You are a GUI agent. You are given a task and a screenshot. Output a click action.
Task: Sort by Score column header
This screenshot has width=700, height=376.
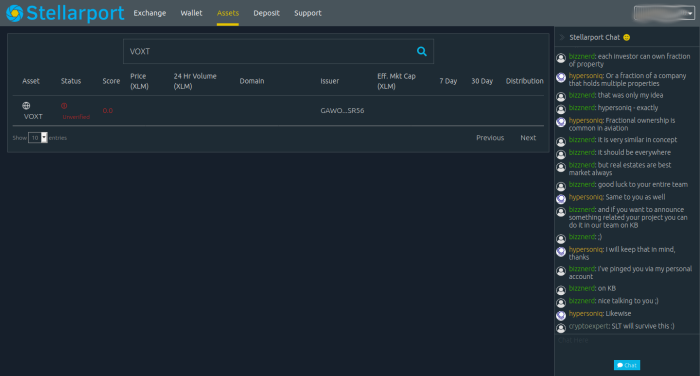click(x=111, y=81)
